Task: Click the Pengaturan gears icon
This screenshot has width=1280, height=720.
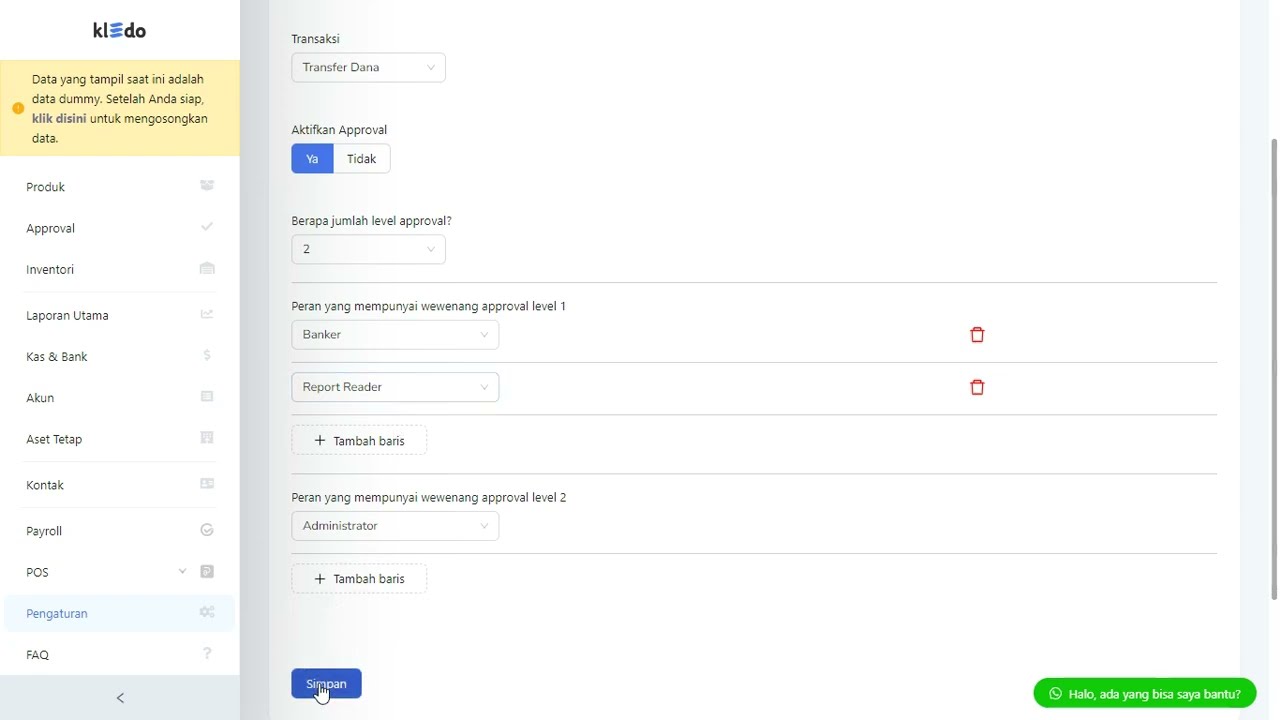Action: (x=207, y=612)
